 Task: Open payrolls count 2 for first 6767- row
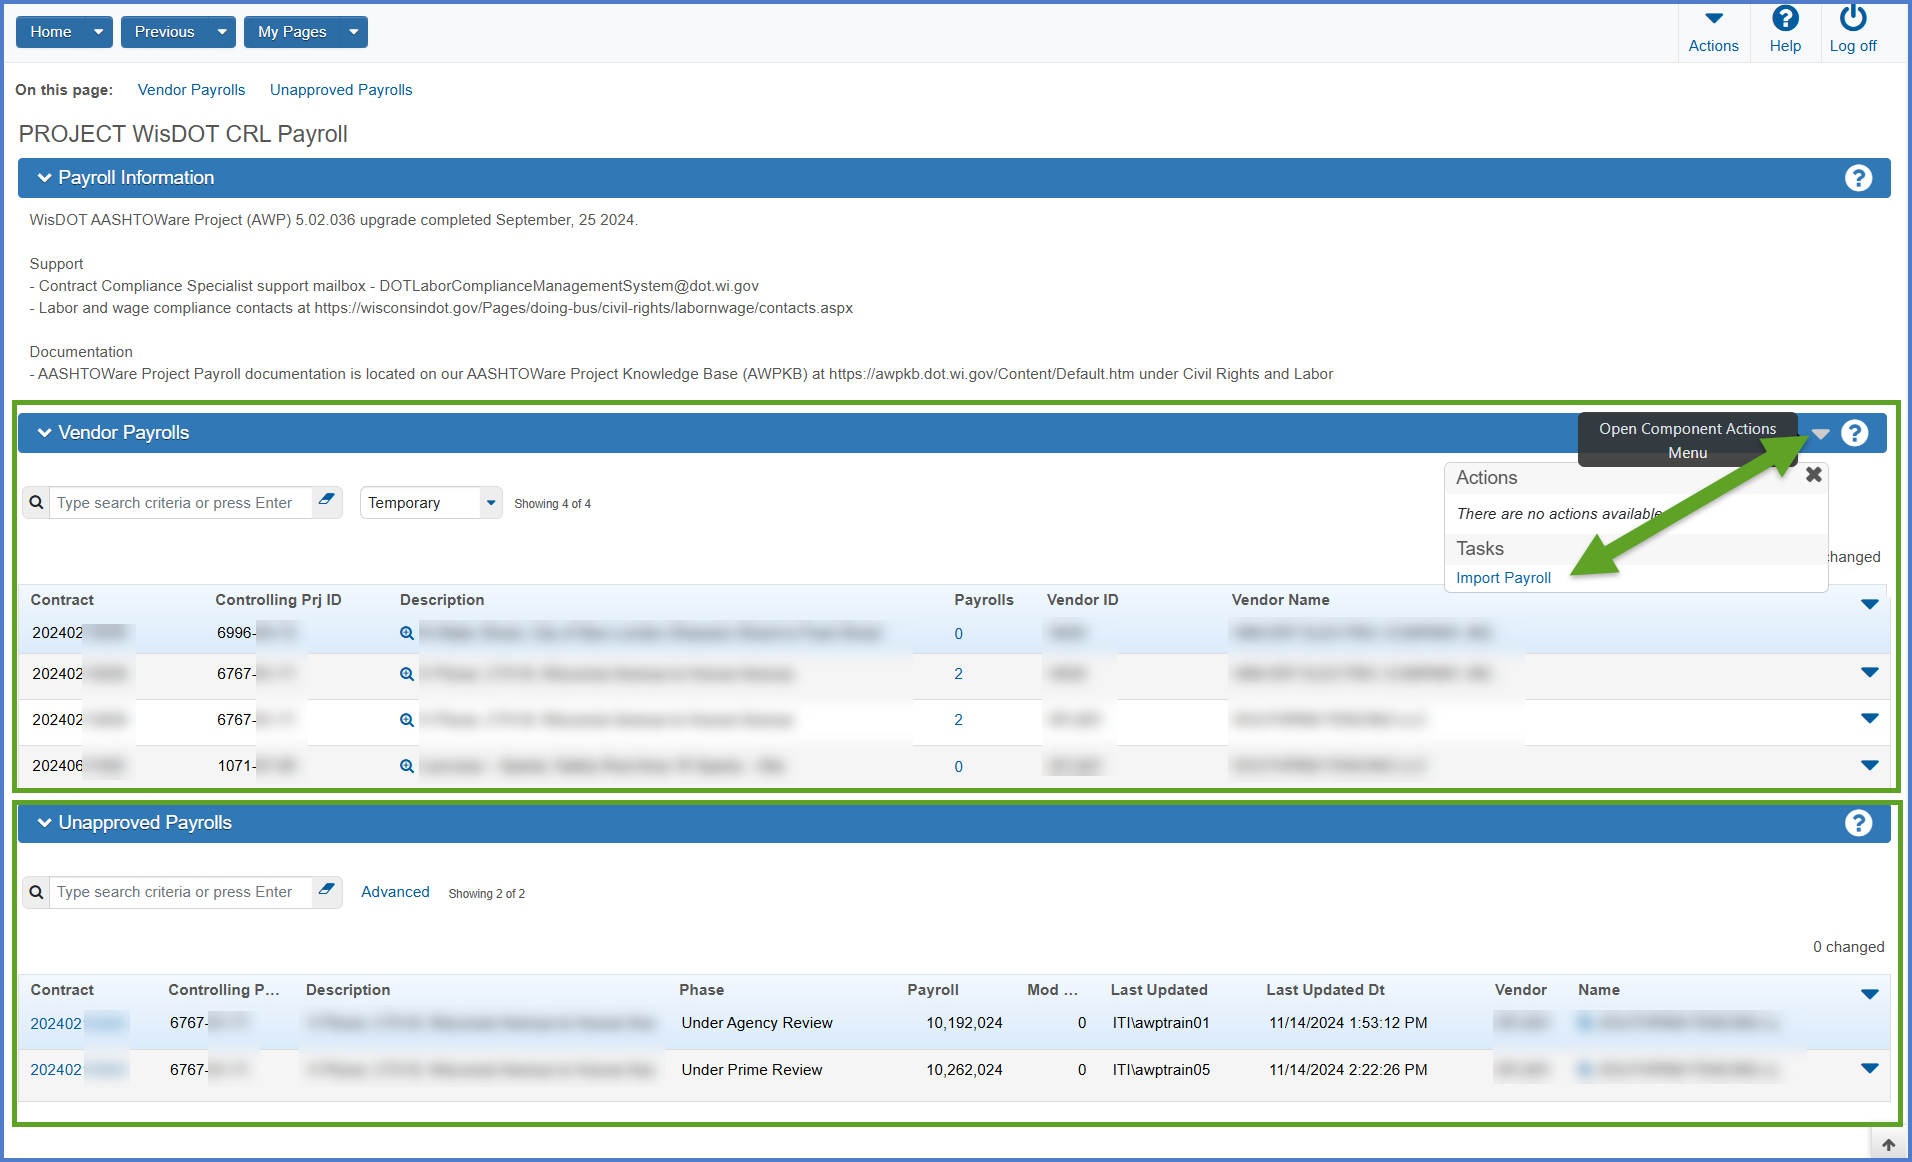[x=958, y=674]
